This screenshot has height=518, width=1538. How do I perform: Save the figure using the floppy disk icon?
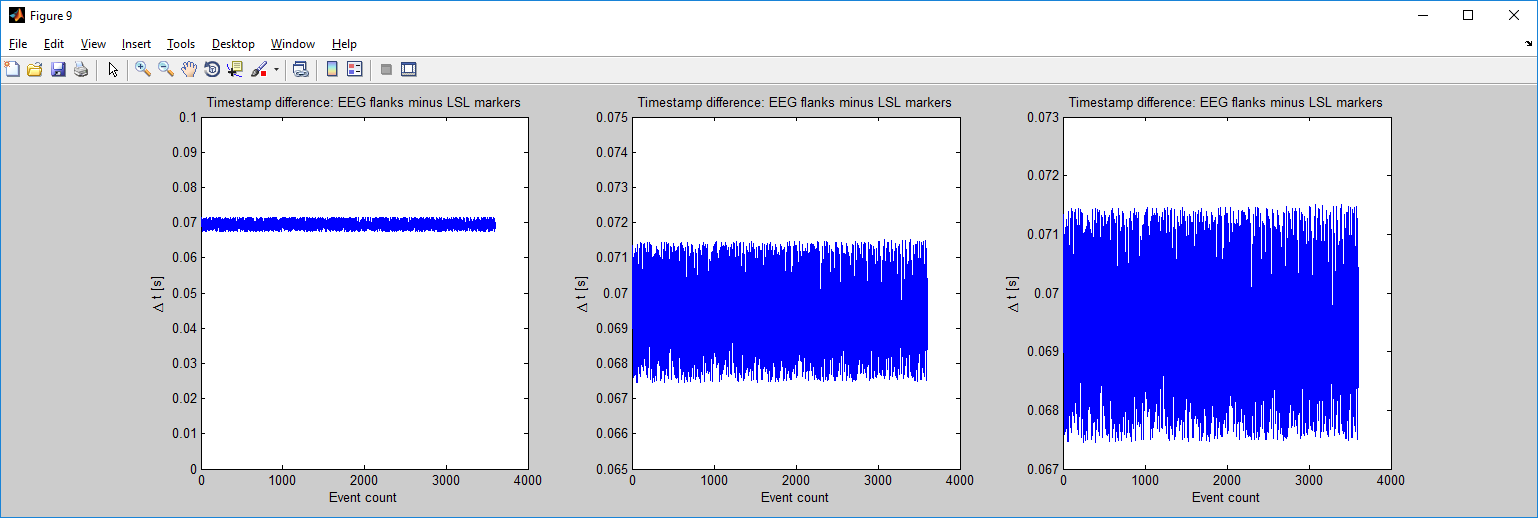click(x=58, y=69)
